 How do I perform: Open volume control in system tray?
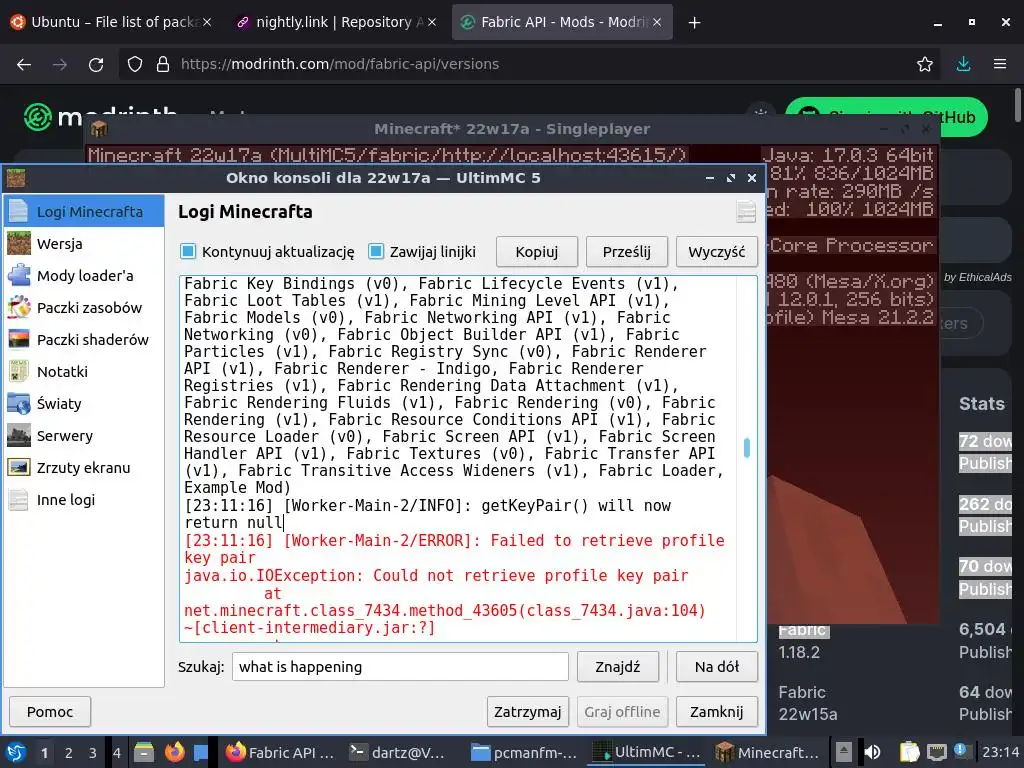(872, 752)
